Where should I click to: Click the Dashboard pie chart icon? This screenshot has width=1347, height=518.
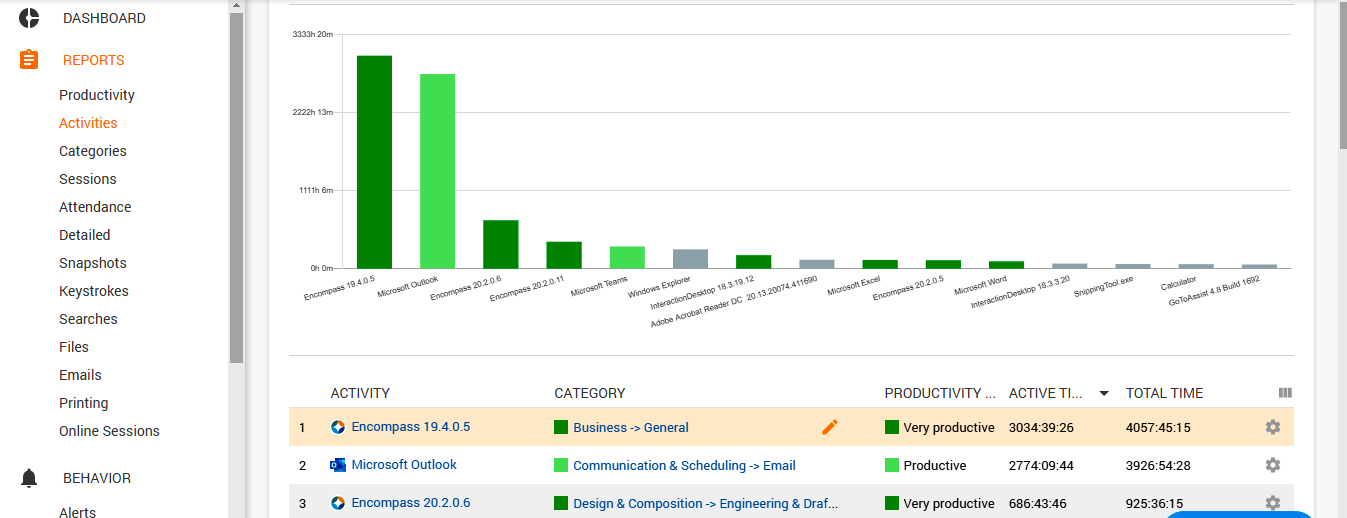point(29,18)
